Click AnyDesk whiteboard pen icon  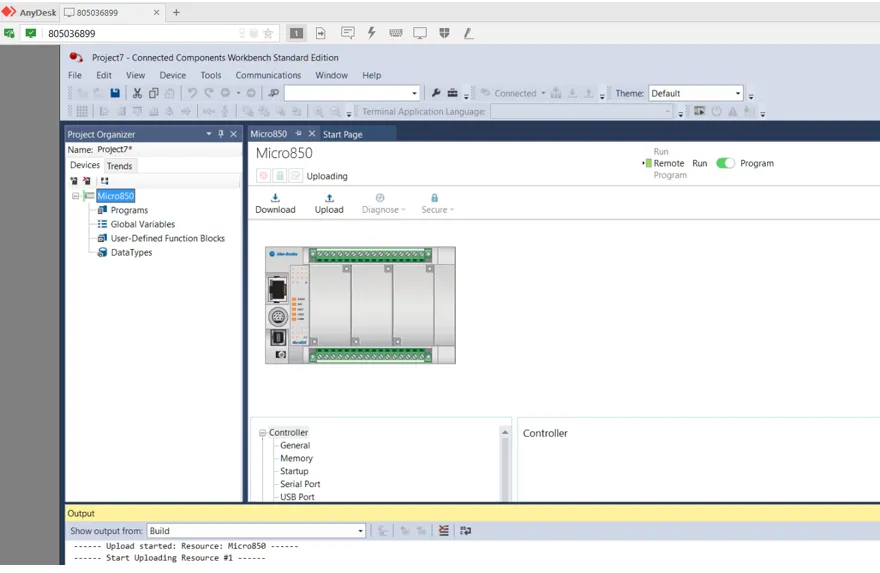coord(468,33)
